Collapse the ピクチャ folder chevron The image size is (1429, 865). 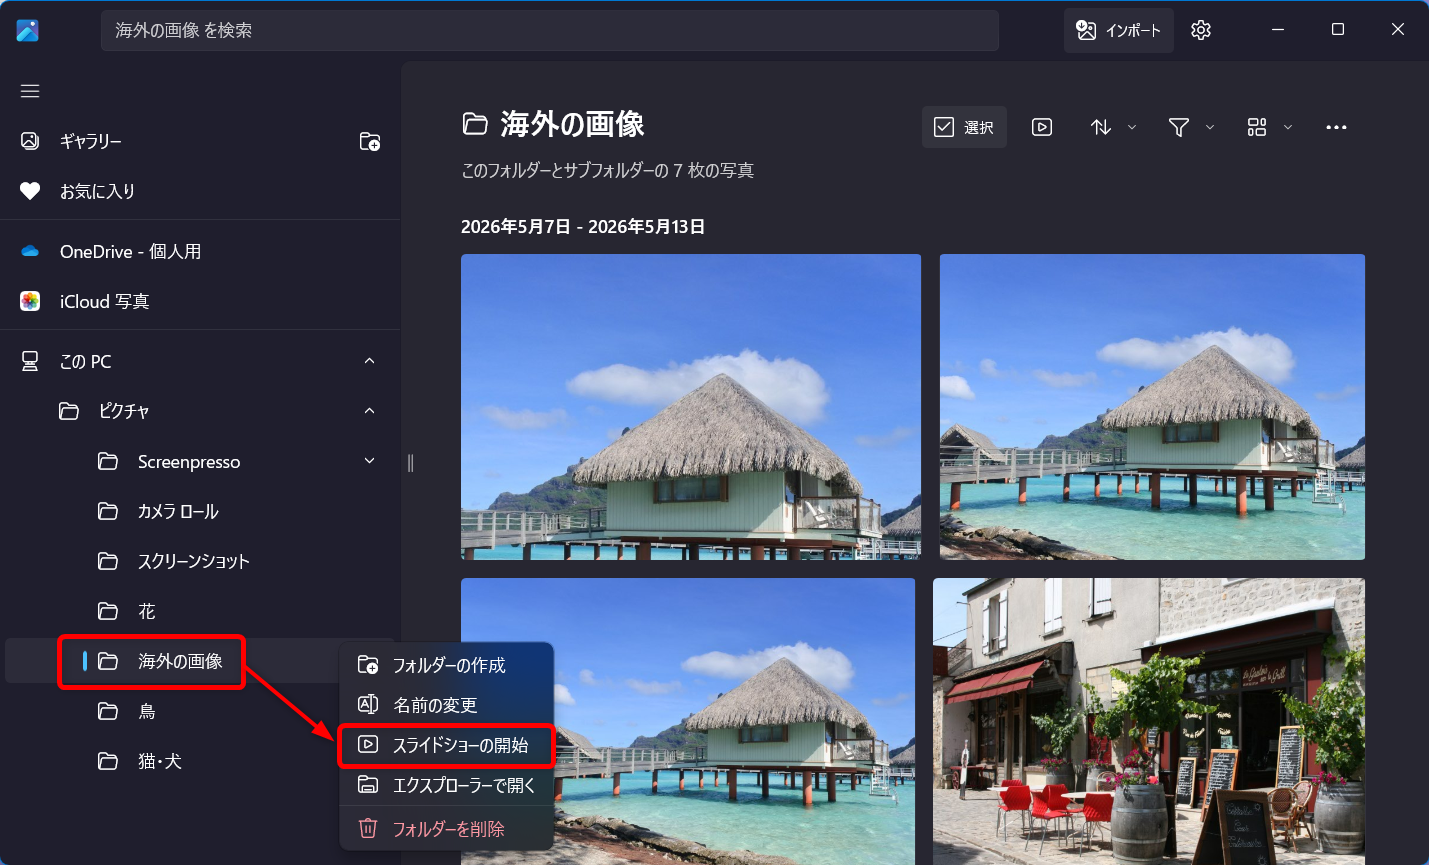click(x=370, y=411)
